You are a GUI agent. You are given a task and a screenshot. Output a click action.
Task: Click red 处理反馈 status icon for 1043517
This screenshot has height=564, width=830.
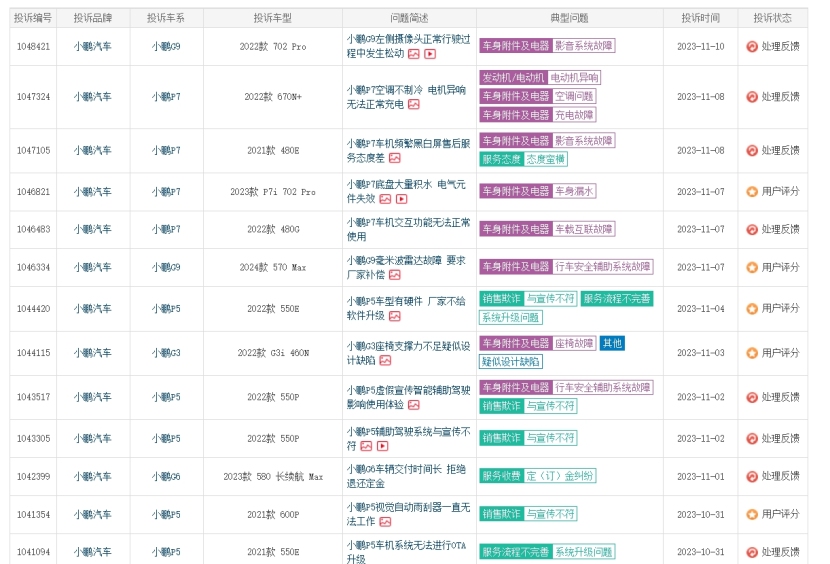coord(752,397)
